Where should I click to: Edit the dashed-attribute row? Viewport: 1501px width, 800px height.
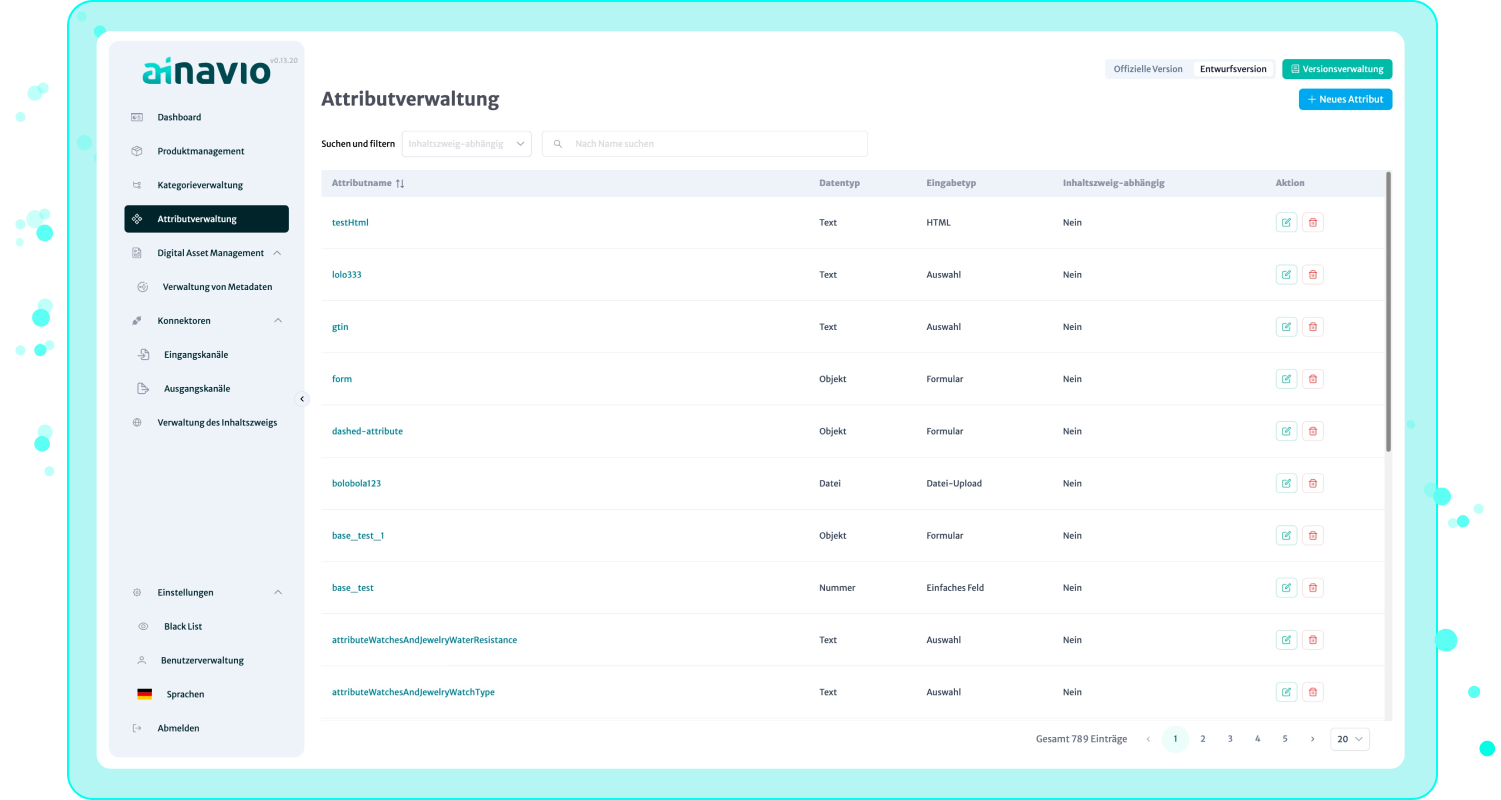1286,431
